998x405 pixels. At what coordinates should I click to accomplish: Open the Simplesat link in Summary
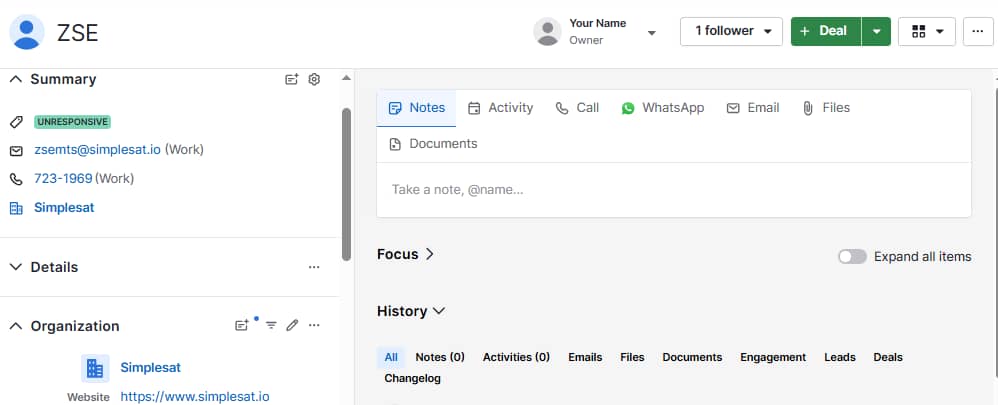tap(64, 208)
